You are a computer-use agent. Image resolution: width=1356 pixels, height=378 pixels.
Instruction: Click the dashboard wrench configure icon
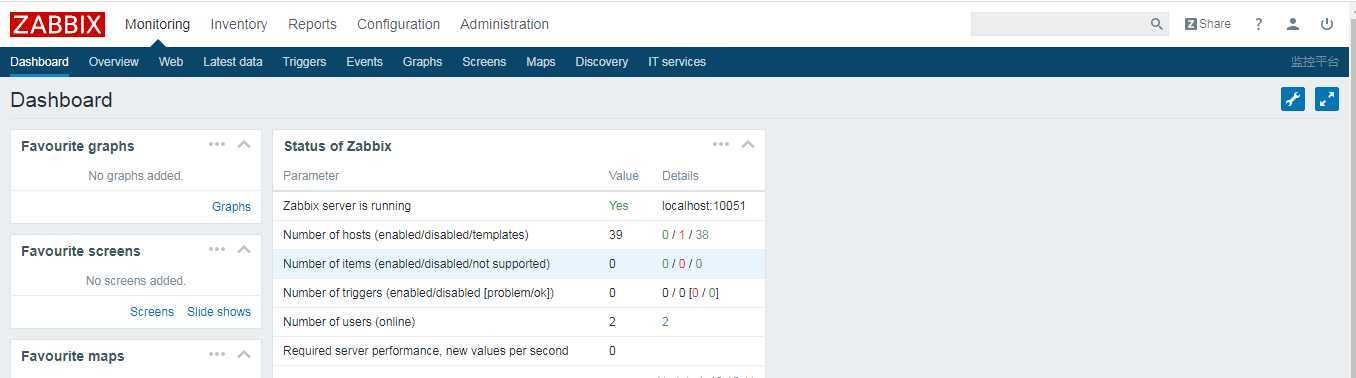click(1293, 99)
